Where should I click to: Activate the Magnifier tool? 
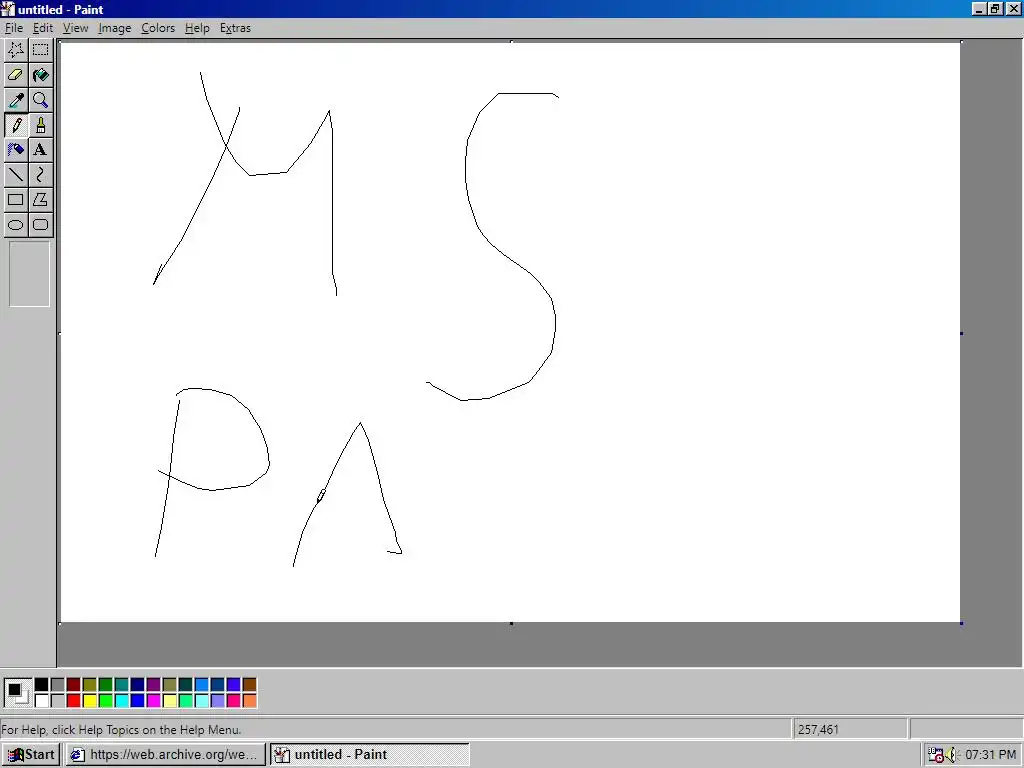[40, 100]
